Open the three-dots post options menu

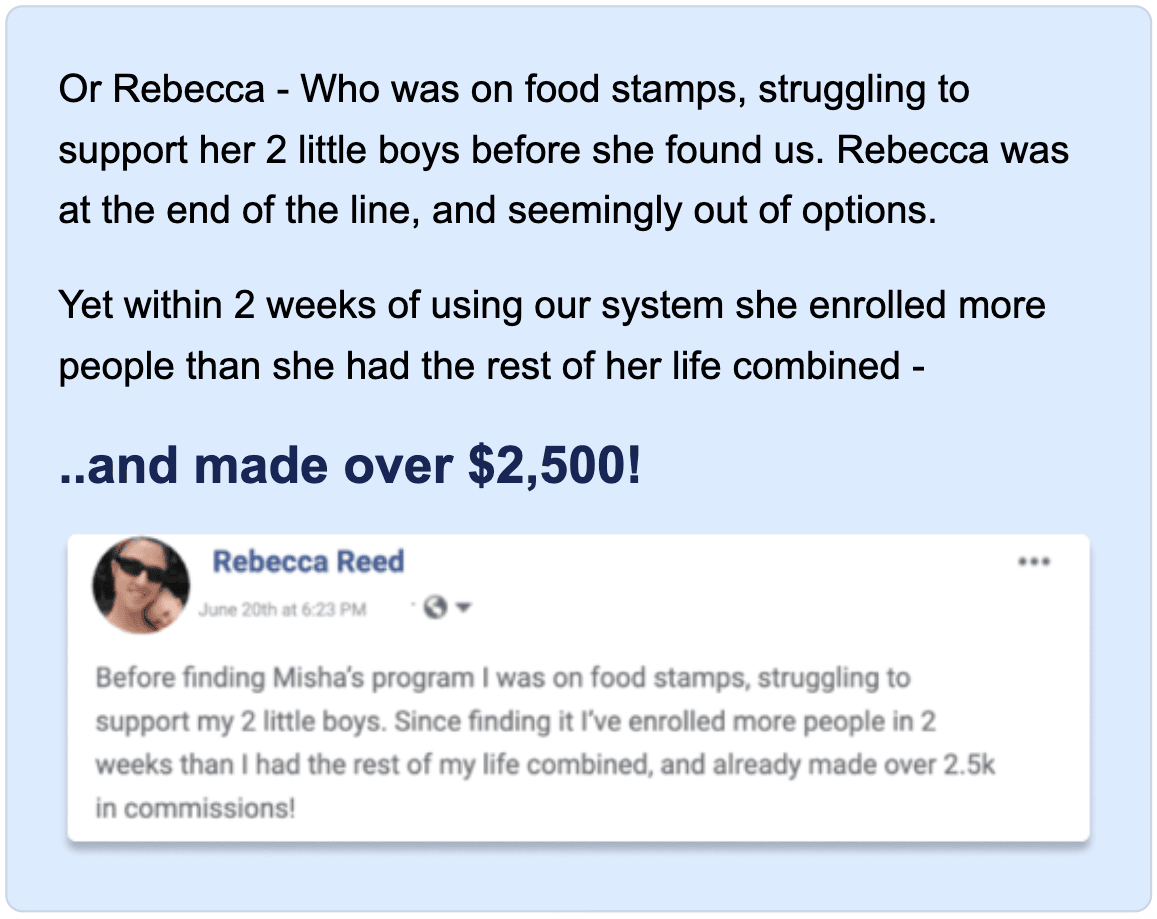(x=1033, y=562)
